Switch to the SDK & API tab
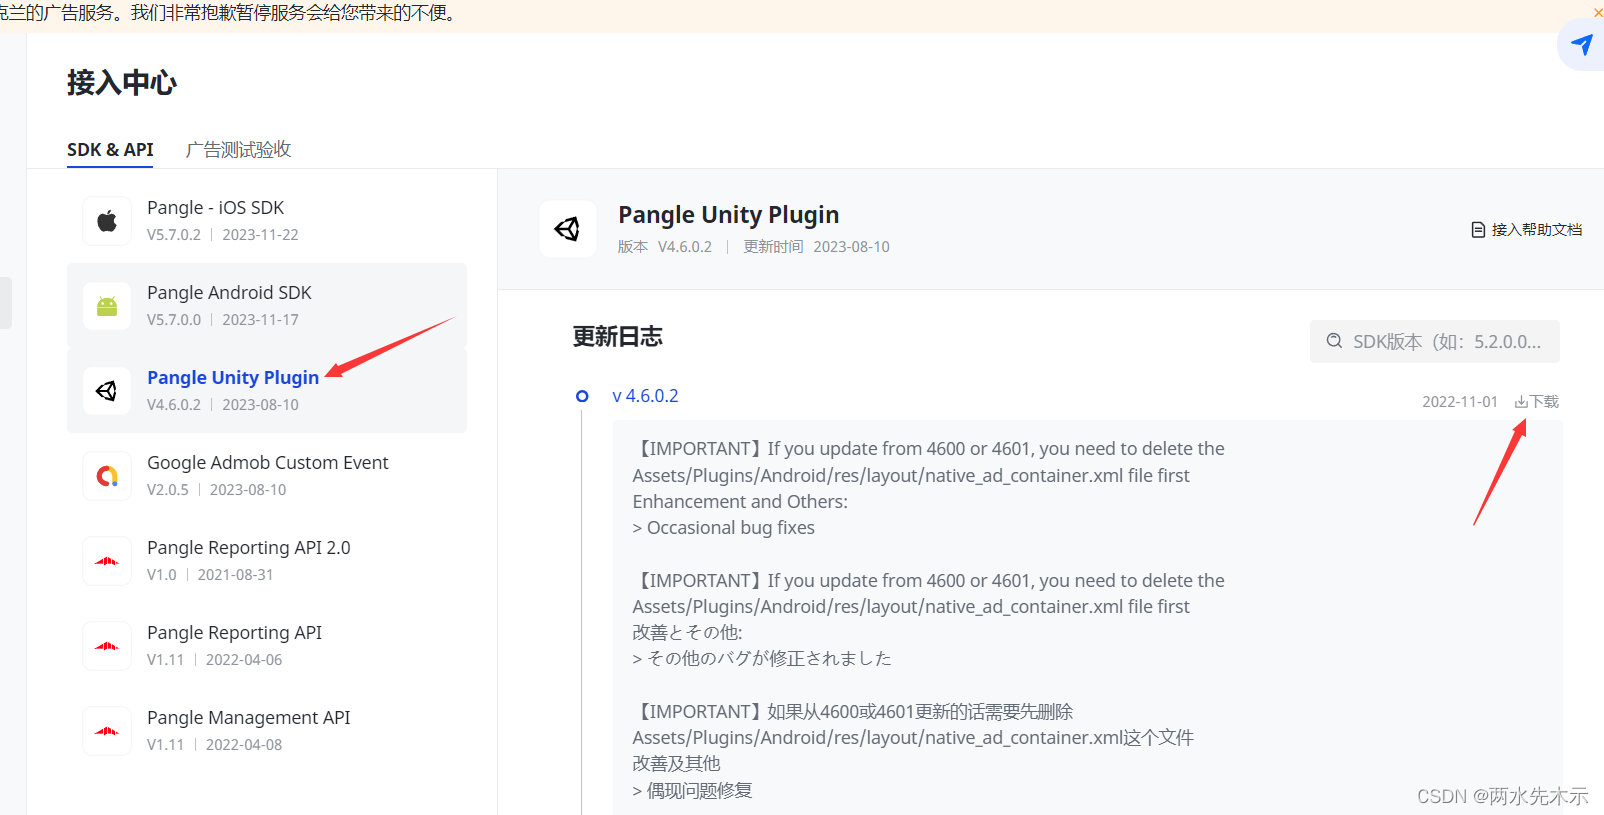The width and height of the screenshot is (1604, 815). click(x=110, y=150)
